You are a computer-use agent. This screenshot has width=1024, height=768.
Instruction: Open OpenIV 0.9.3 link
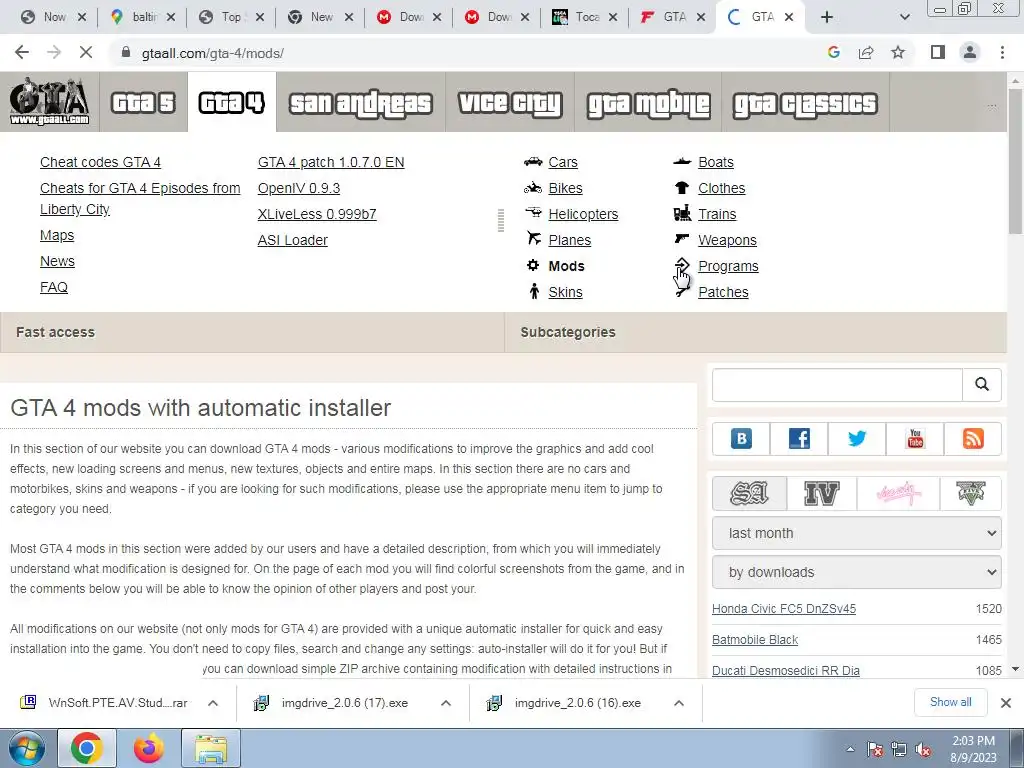[x=298, y=188]
